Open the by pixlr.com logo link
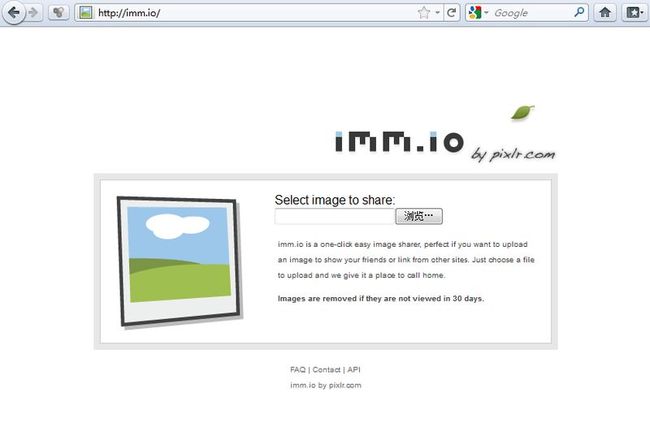Viewport: 650px width, 445px height. (513, 155)
